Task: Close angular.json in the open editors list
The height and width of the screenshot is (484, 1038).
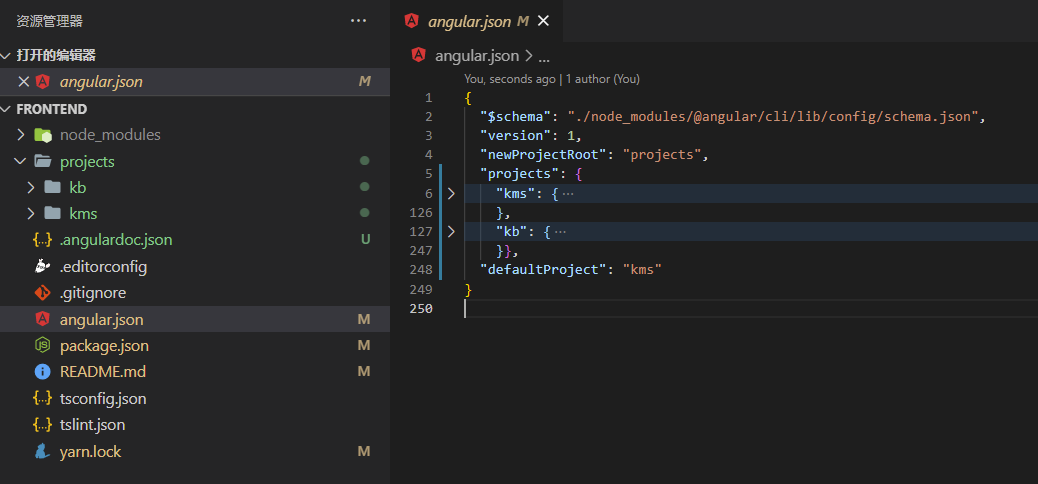Action: point(23,81)
